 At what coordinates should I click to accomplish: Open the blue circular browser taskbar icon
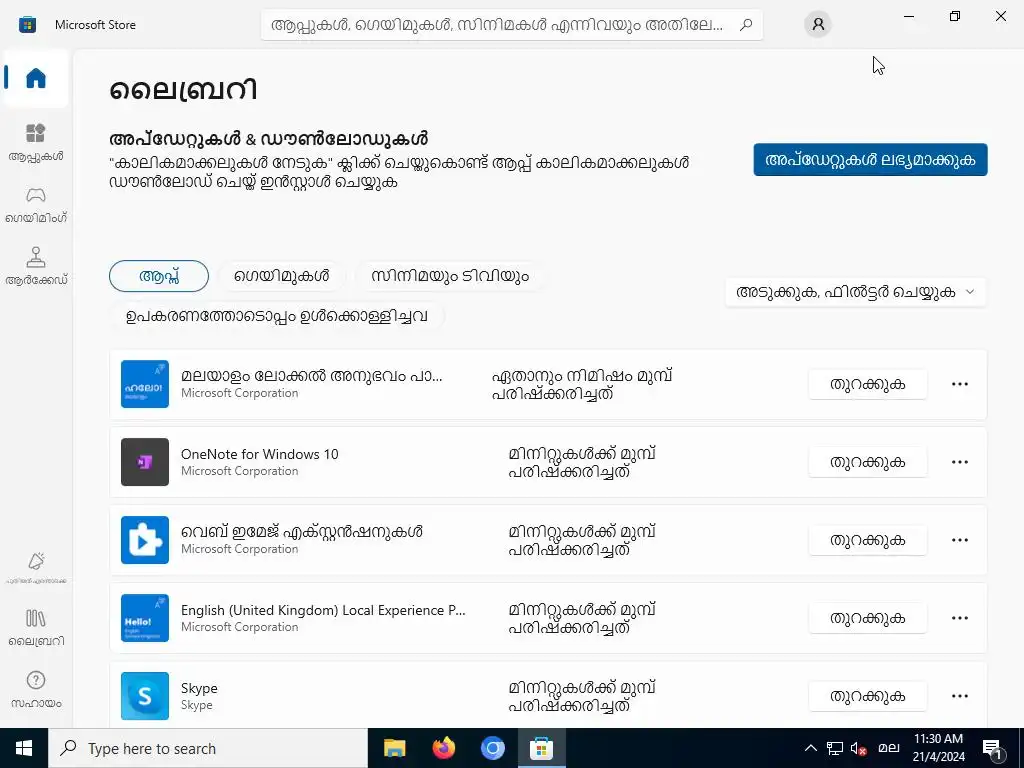(x=493, y=748)
